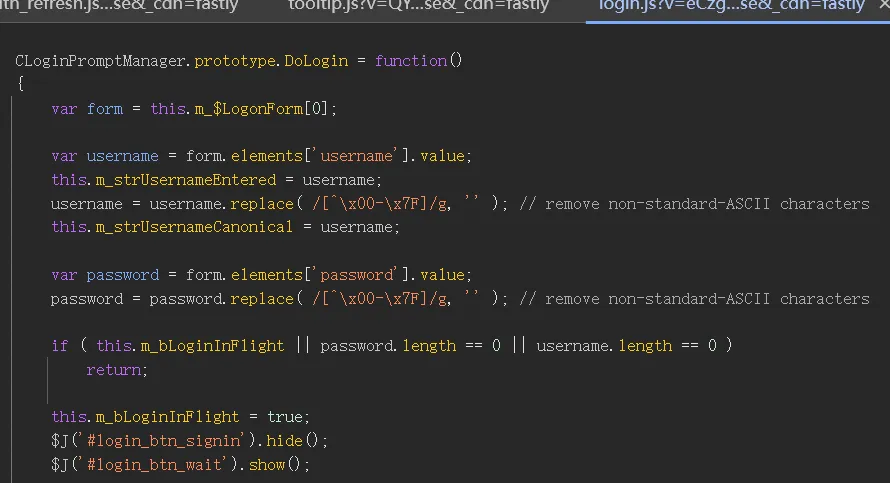Click the comment on the password.replace line
The height and width of the screenshot is (483, 890).
tap(694, 299)
